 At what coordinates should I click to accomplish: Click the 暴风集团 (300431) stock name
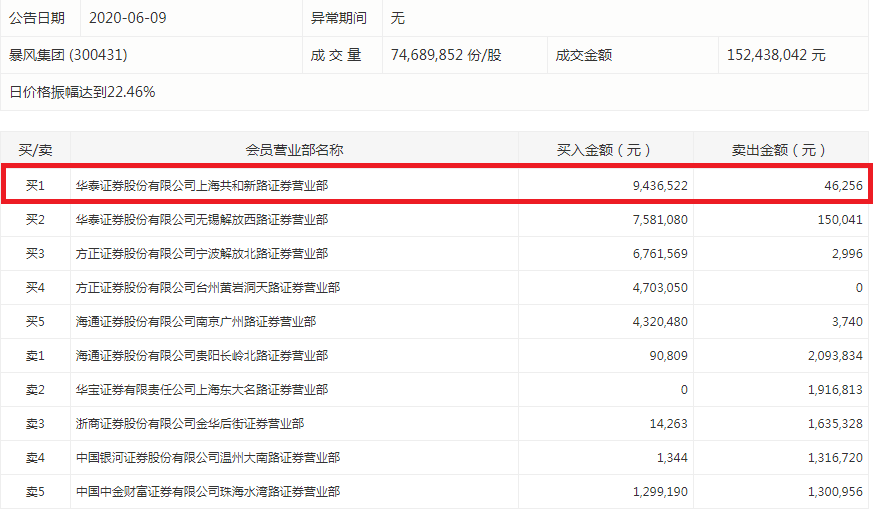(69, 56)
